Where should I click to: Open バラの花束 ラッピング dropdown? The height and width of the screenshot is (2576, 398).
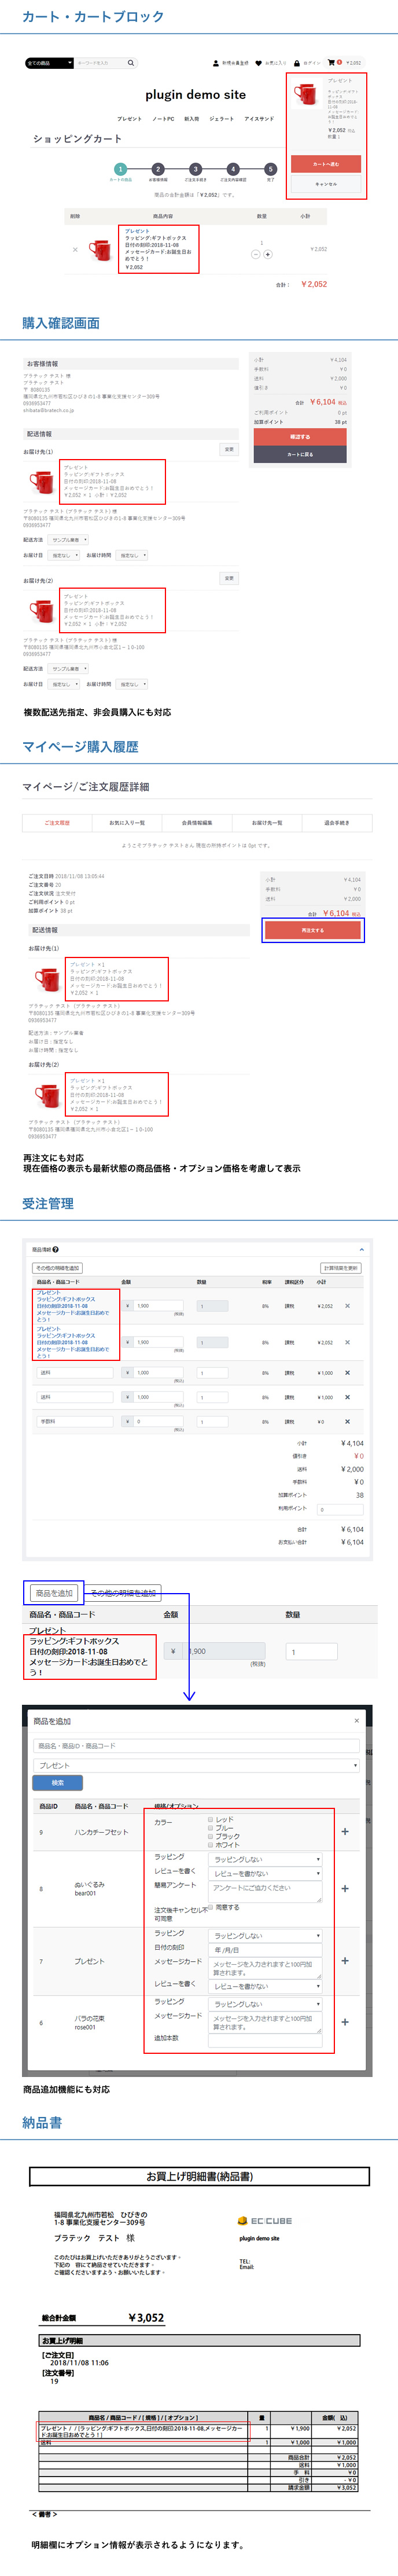pos(265,2004)
